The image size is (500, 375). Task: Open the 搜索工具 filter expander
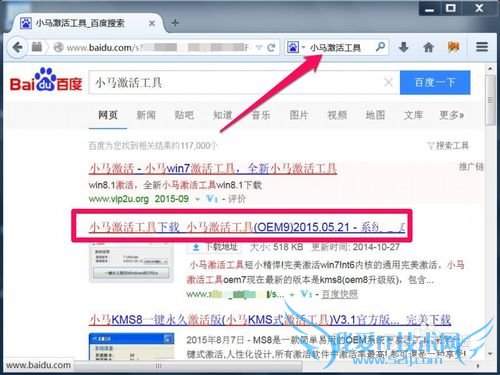point(448,145)
